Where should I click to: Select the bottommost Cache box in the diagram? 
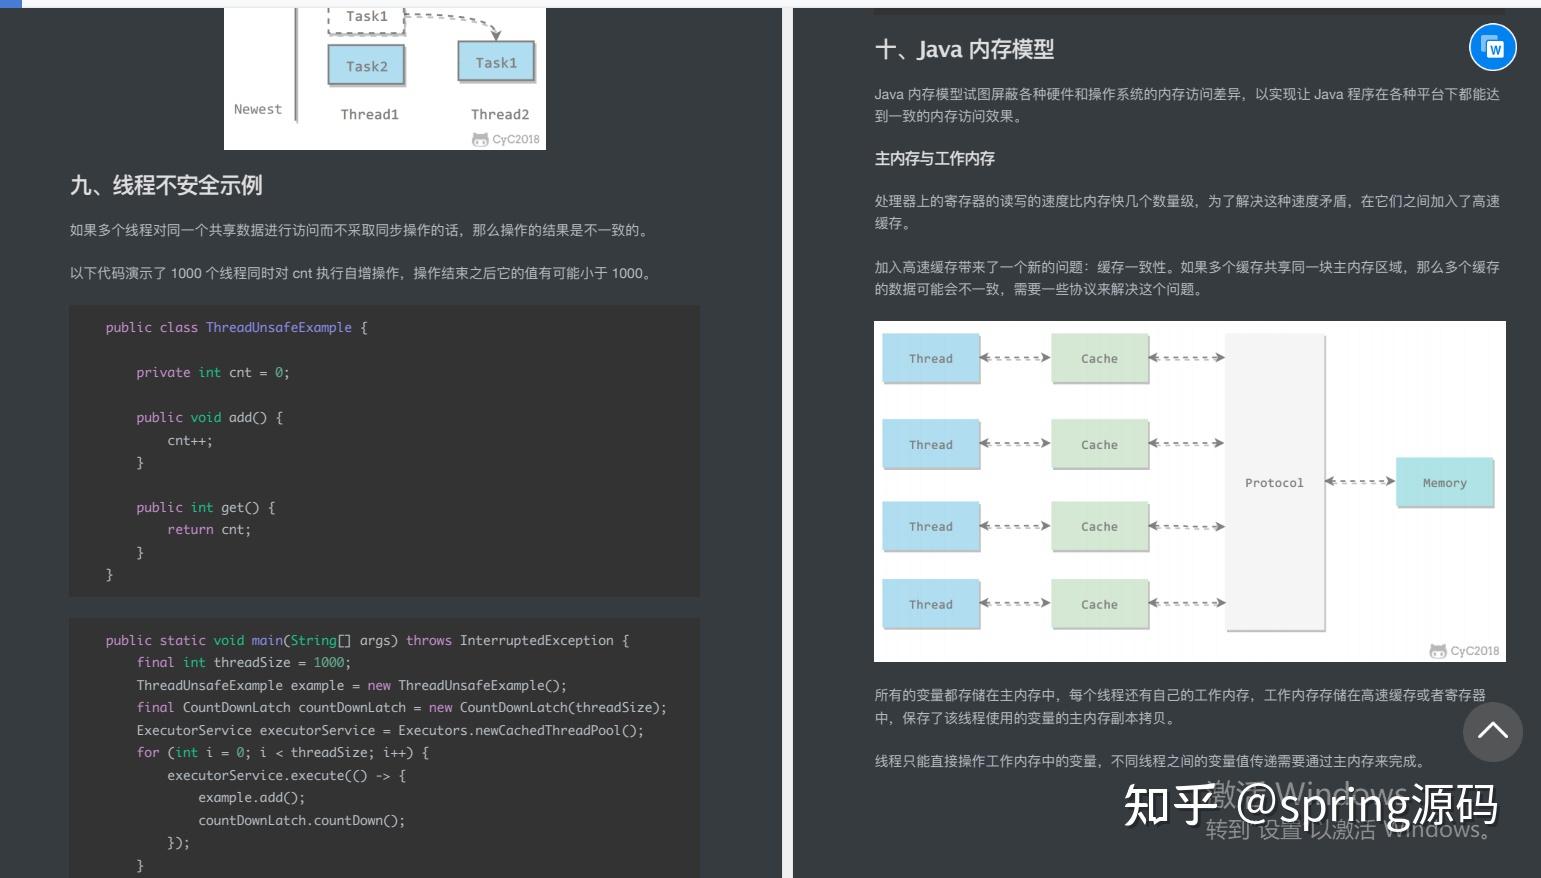tap(1099, 604)
